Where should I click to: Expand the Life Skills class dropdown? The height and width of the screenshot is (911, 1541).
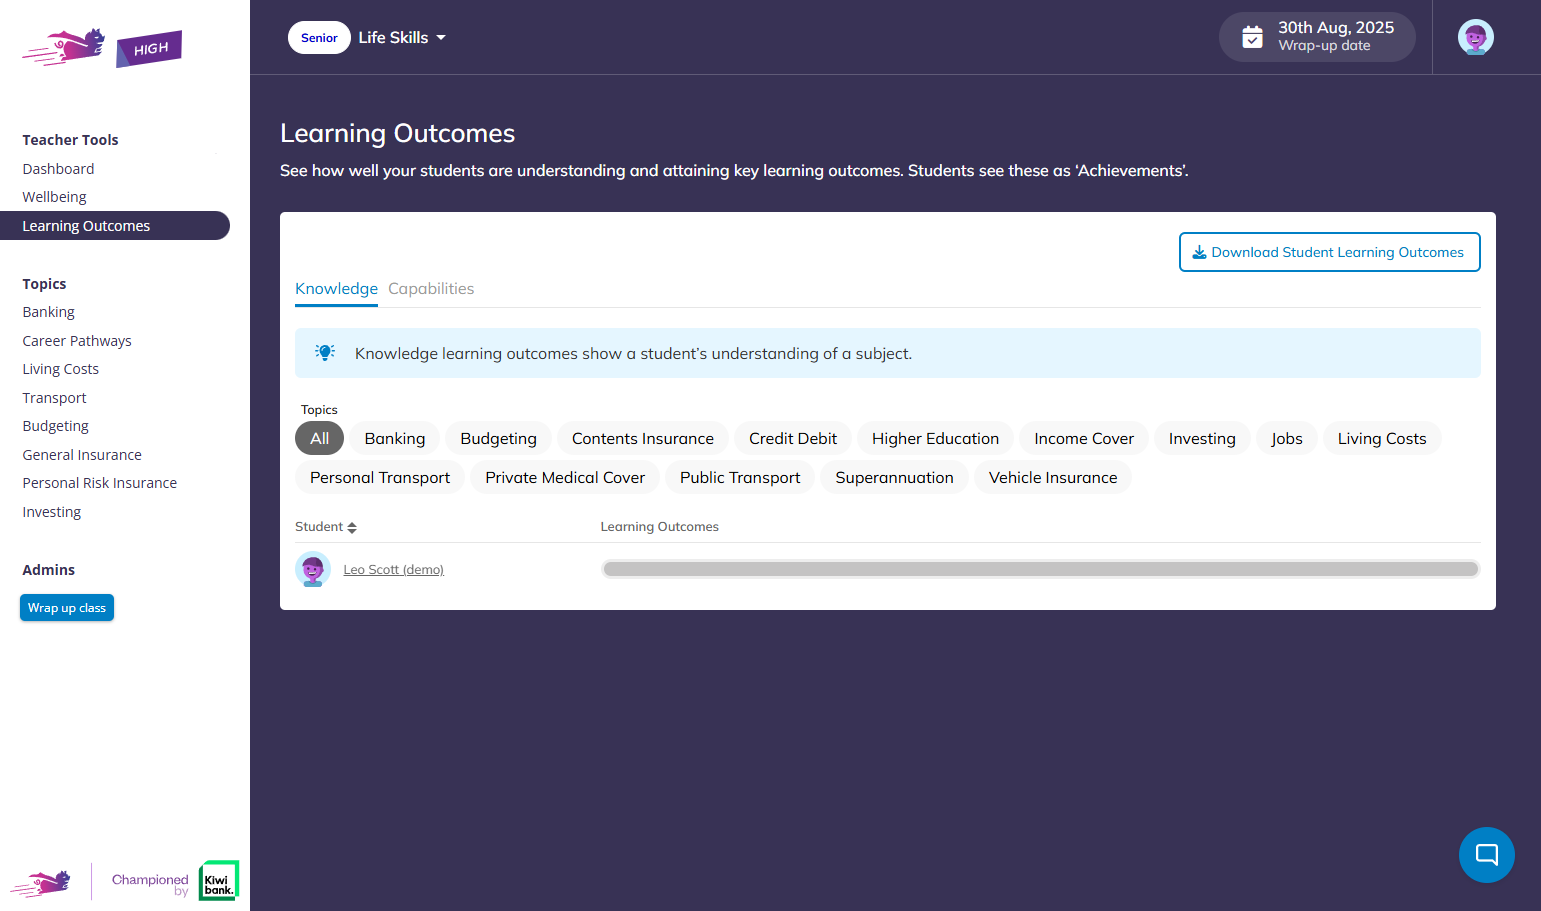pyautogui.click(x=402, y=37)
